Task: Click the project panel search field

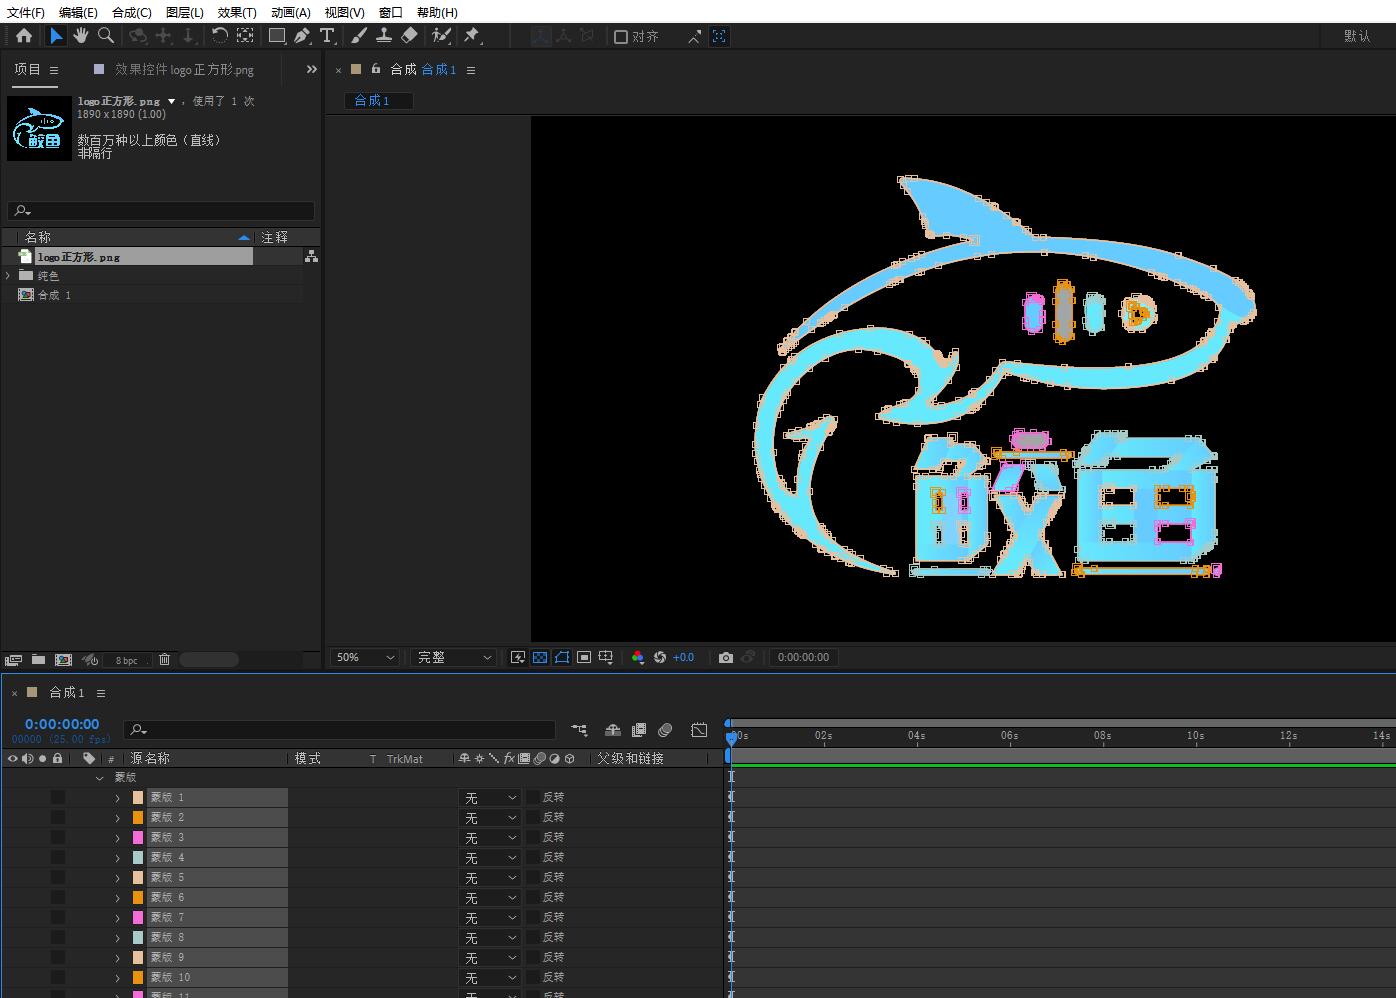Action: click(x=161, y=211)
